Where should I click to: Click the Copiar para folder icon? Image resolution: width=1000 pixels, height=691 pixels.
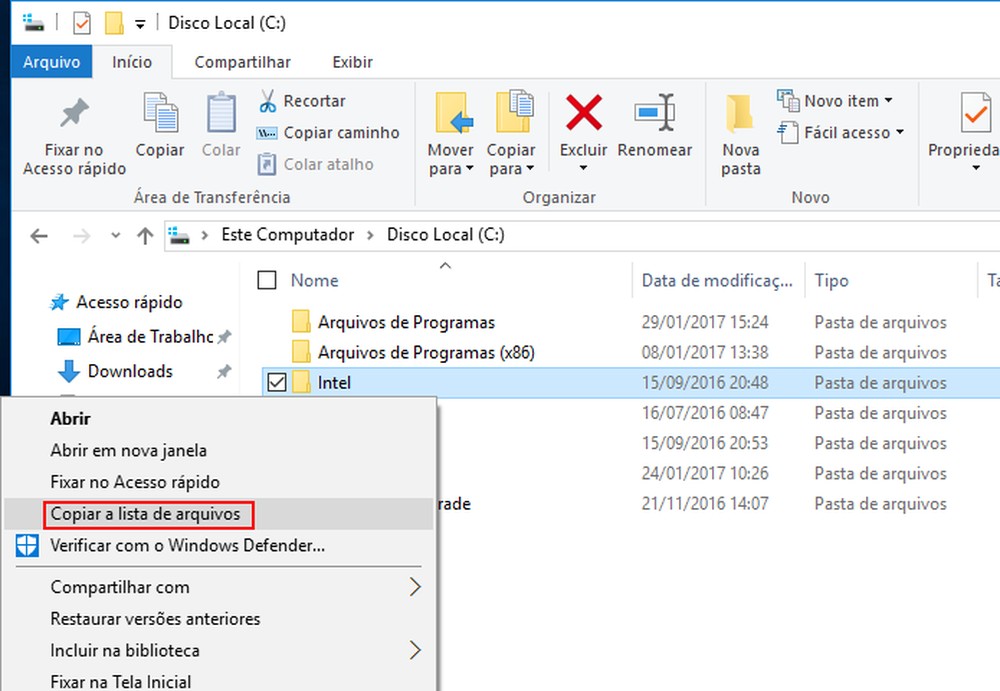[514, 112]
